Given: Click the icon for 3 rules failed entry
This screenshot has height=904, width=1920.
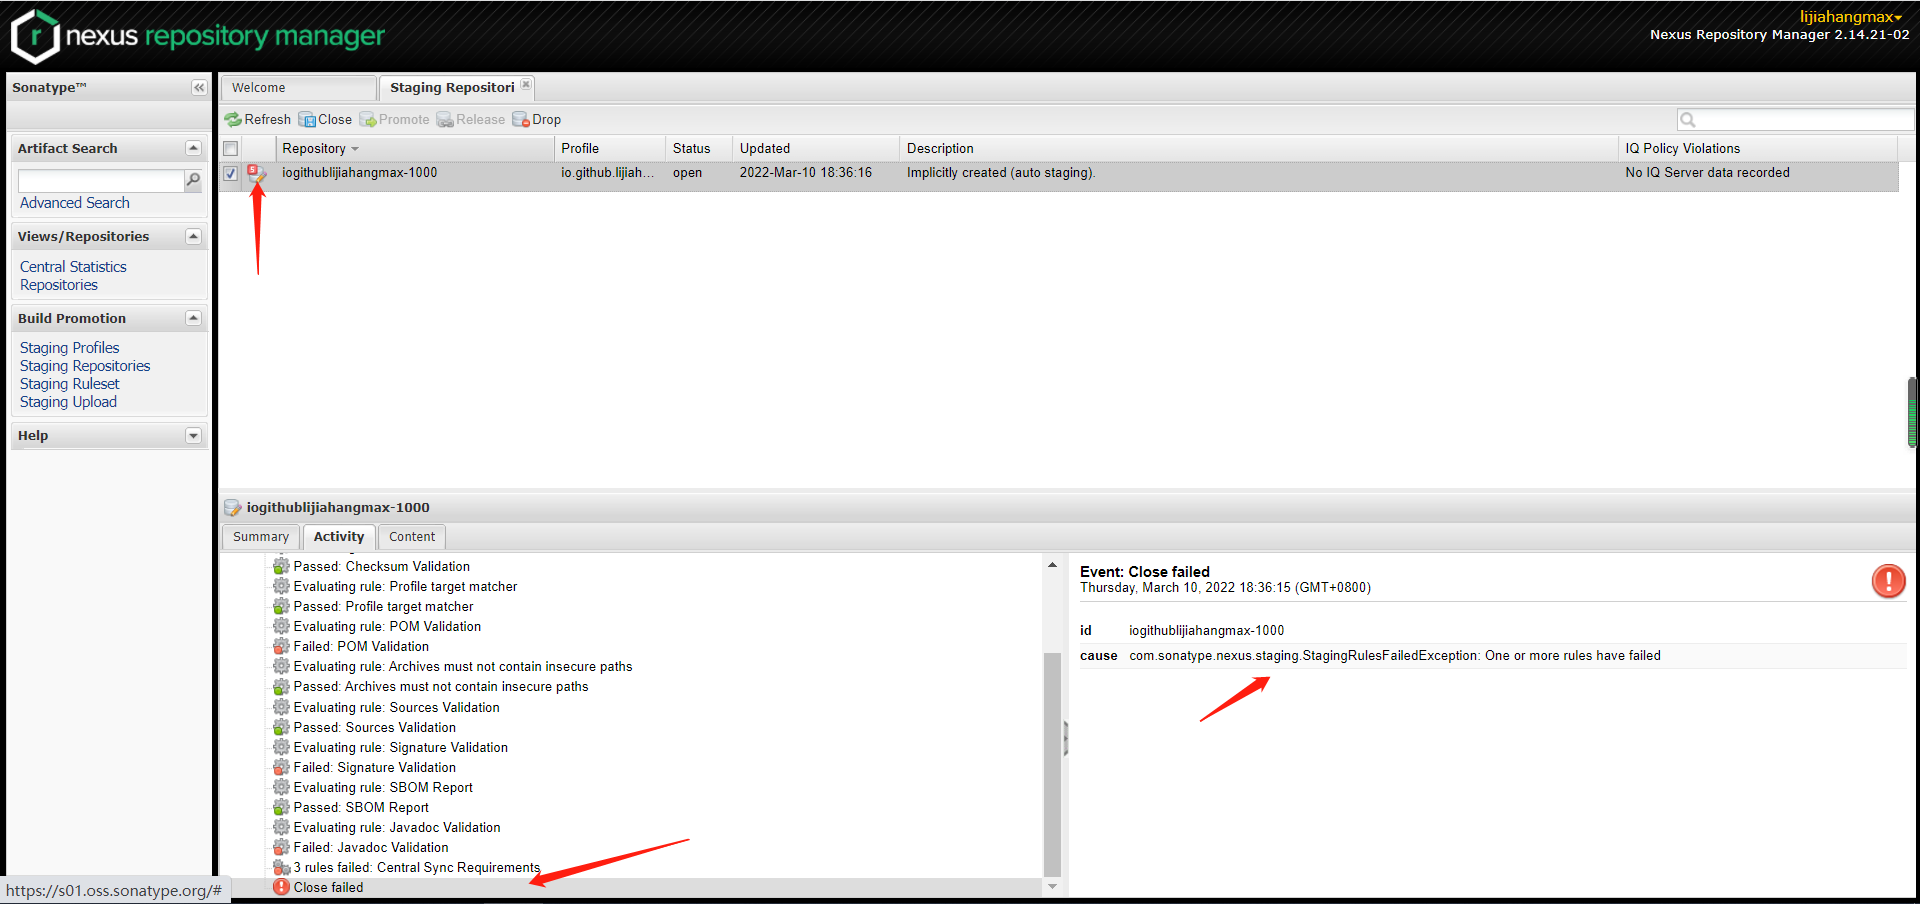Looking at the screenshot, I should point(281,867).
